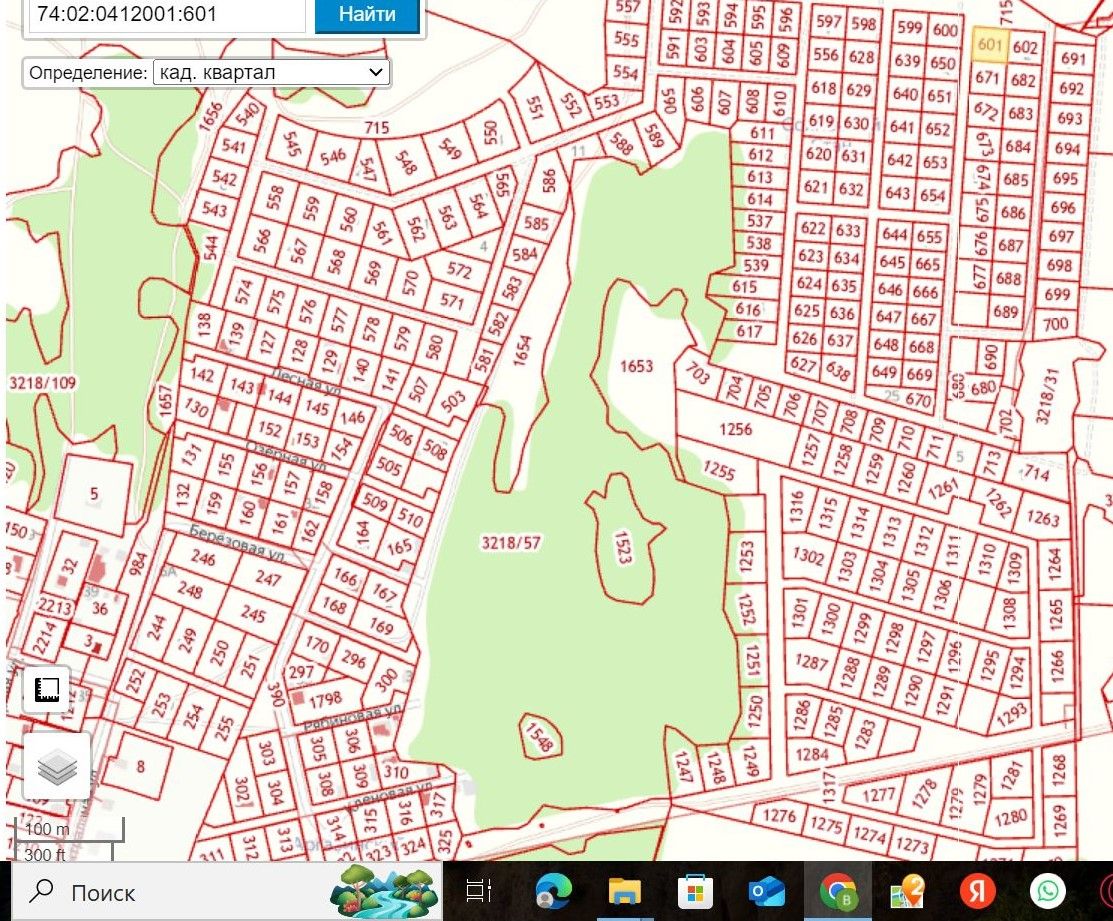
Task: Open Outlook from the taskbar
Action: [767, 891]
